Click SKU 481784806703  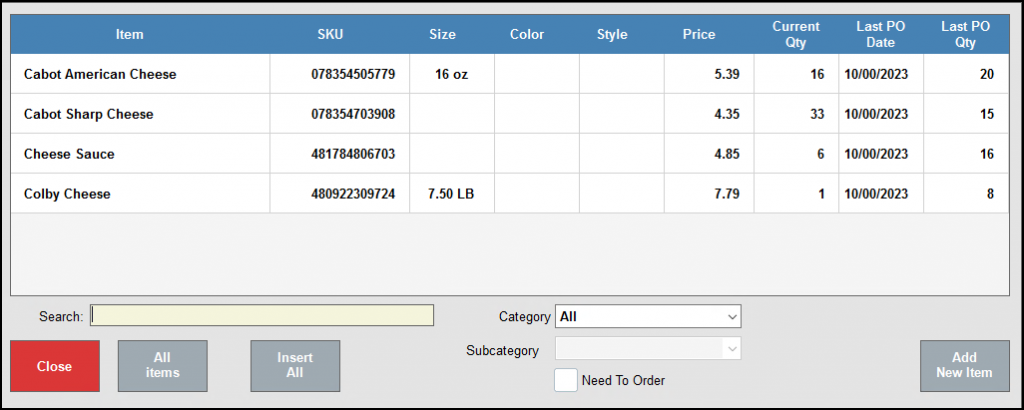353,154
